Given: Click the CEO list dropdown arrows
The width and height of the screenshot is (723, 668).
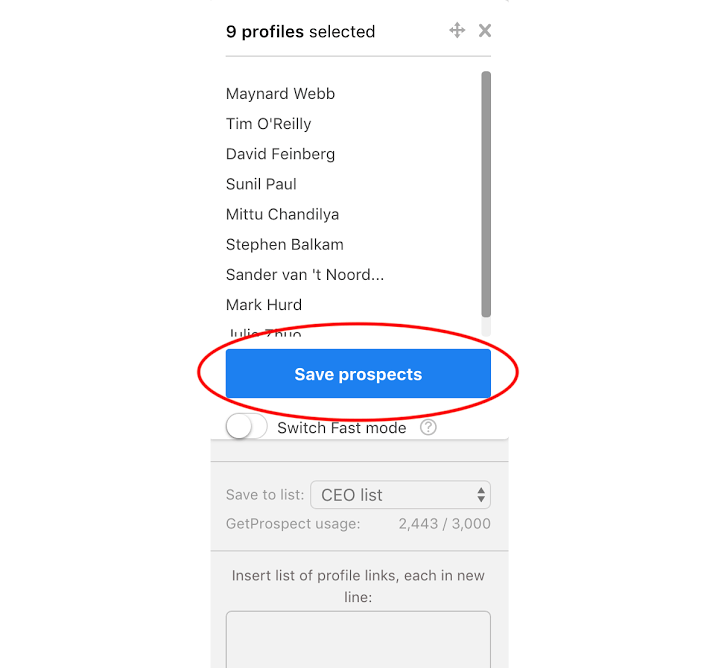Looking at the screenshot, I should (x=481, y=495).
